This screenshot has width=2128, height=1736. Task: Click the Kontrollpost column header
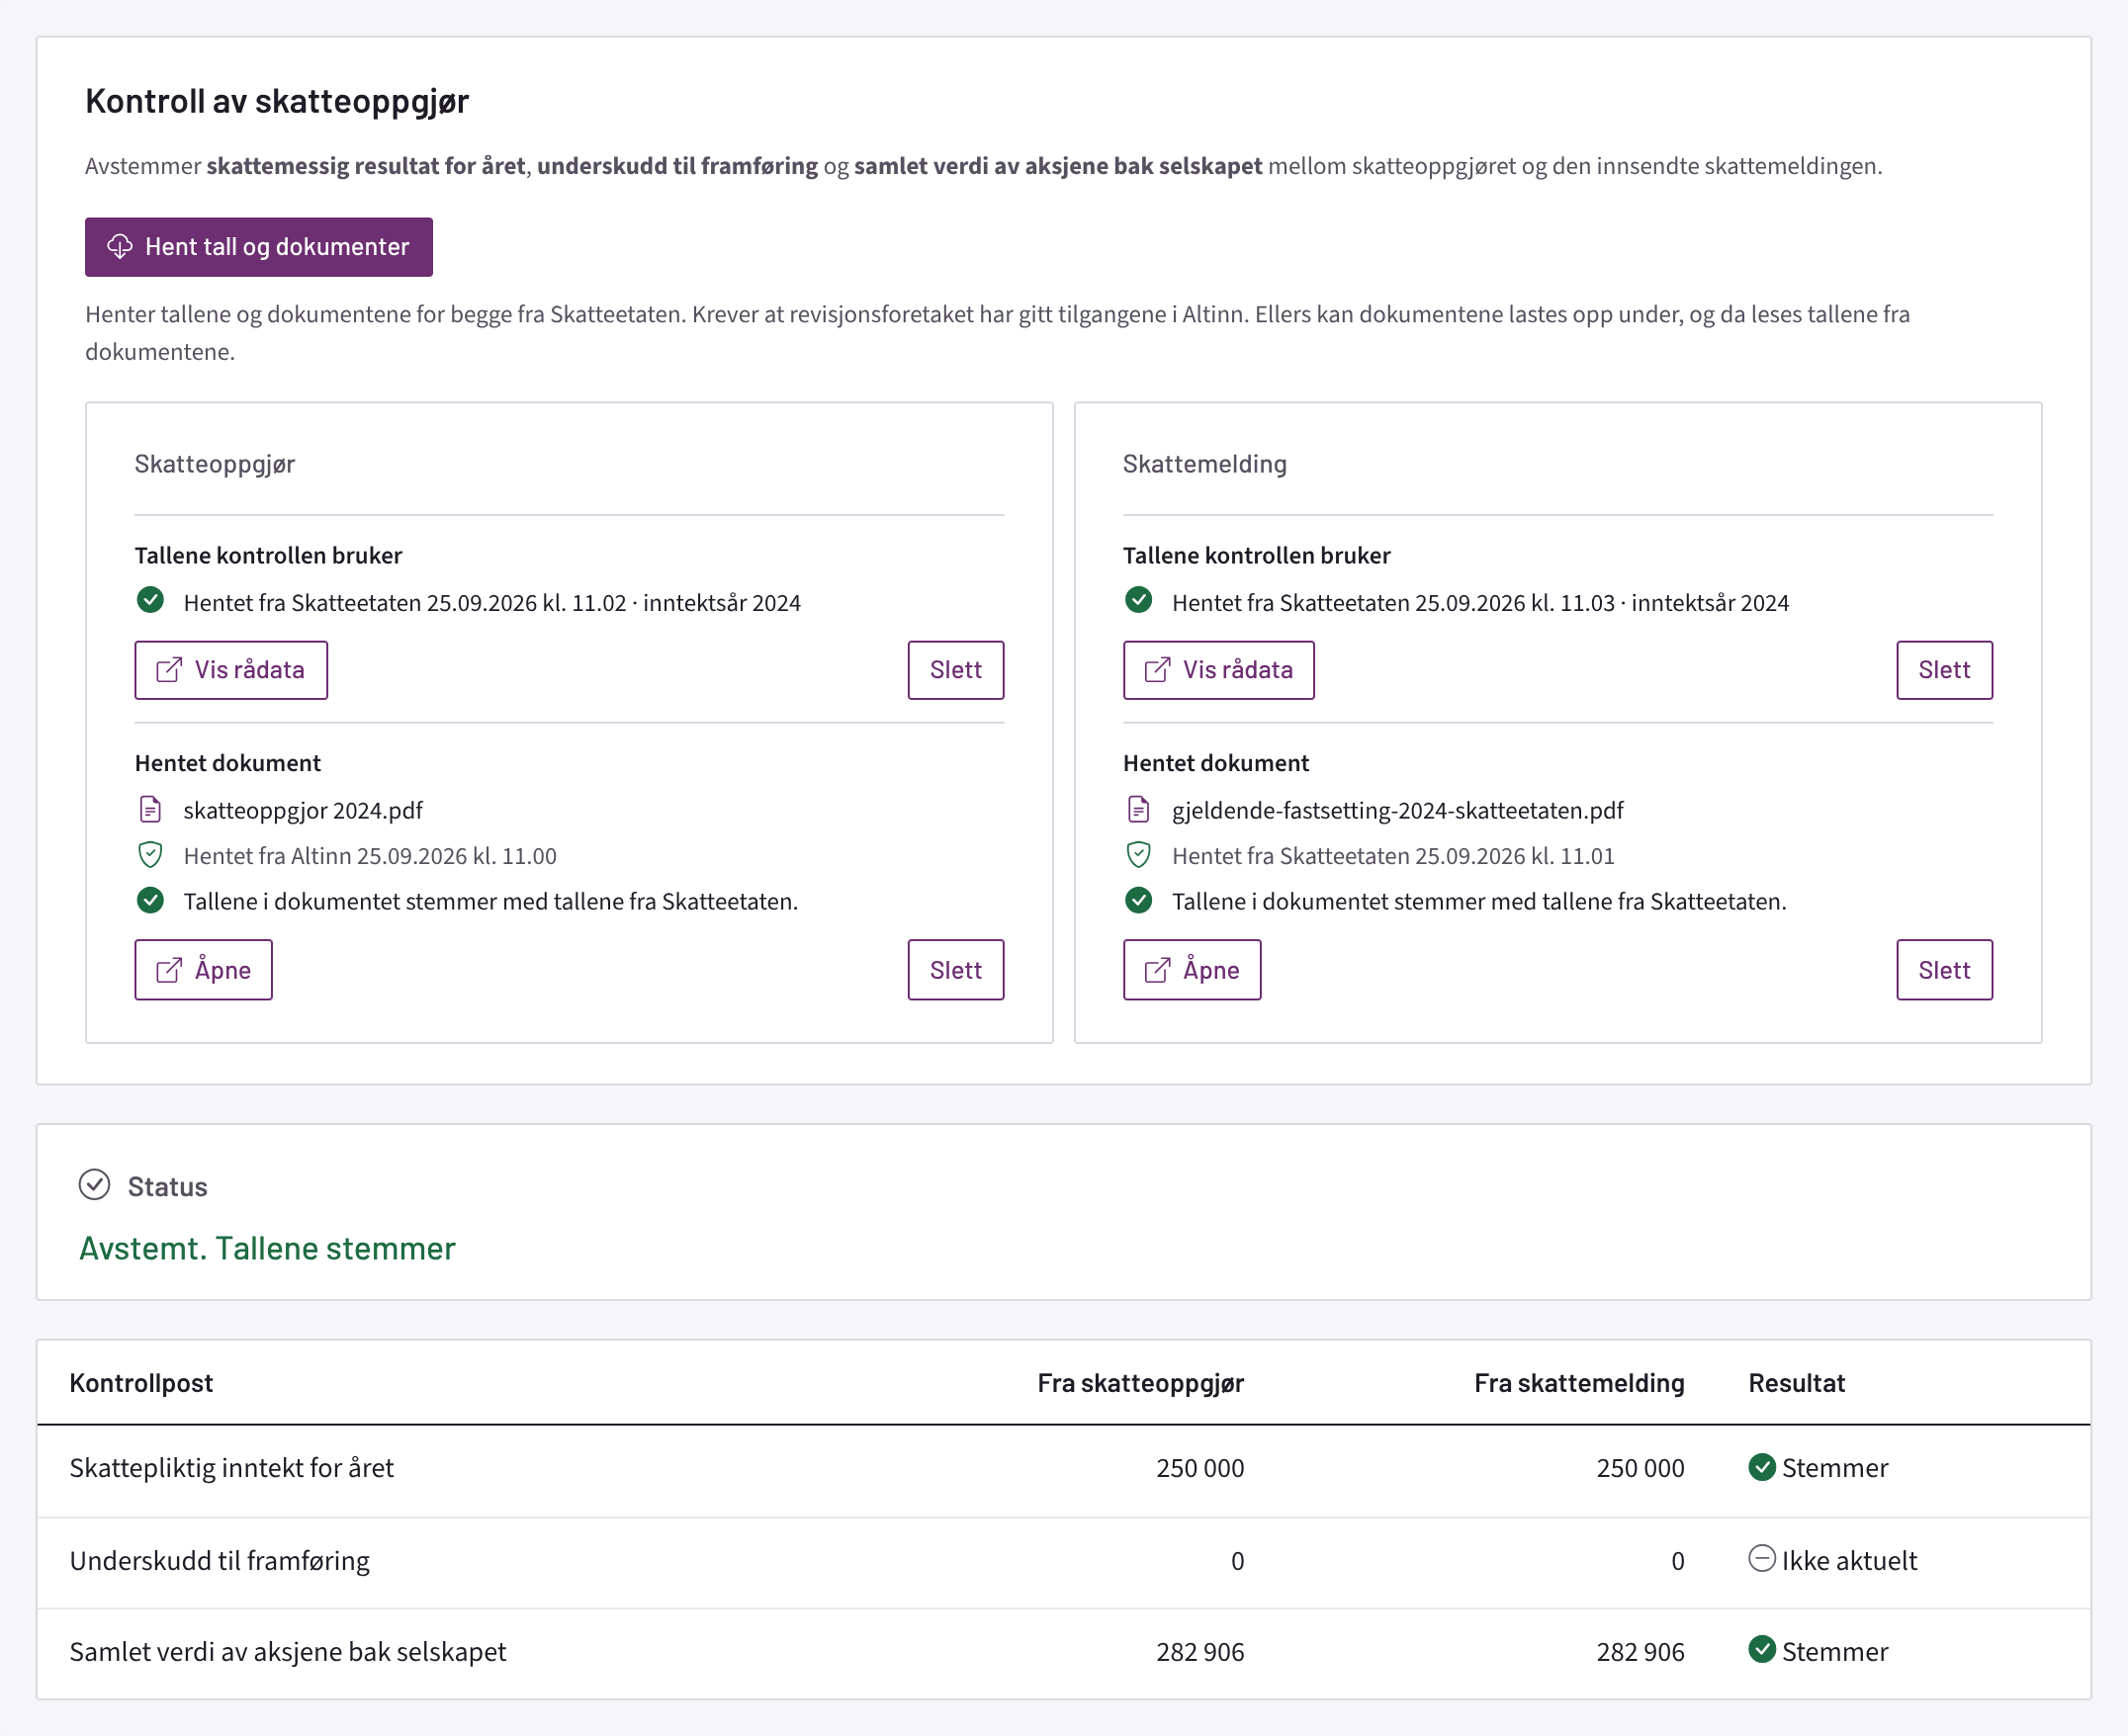coord(141,1383)
